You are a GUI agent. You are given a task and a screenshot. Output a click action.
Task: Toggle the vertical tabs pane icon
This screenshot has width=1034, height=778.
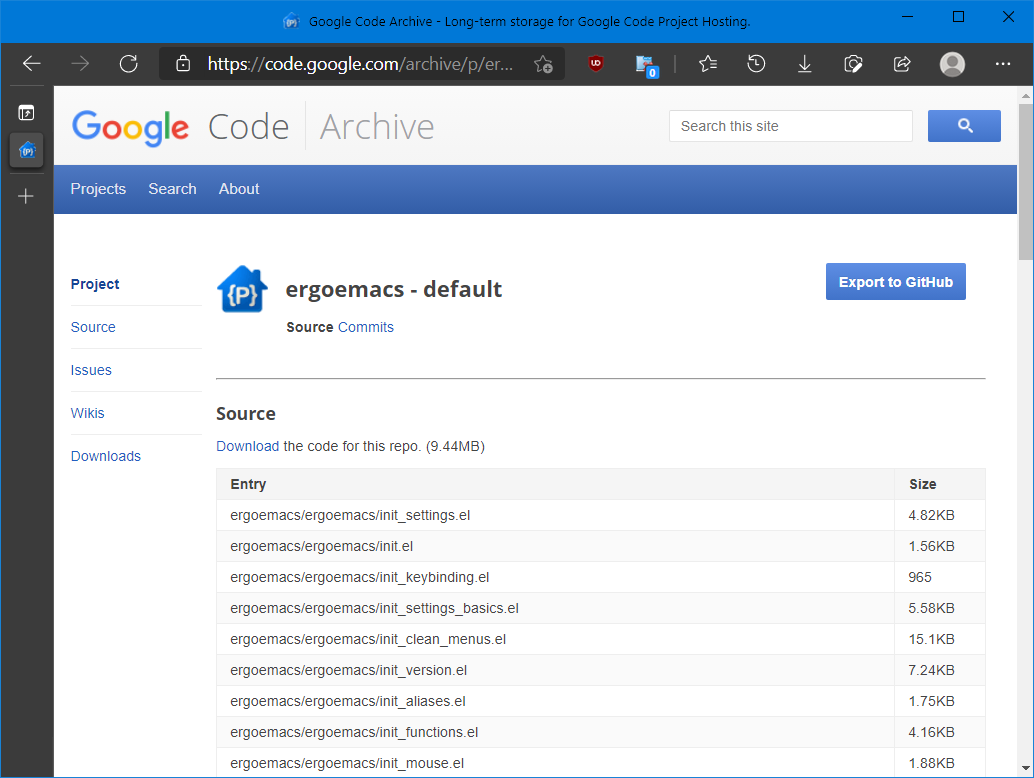(x=26, y=113)
